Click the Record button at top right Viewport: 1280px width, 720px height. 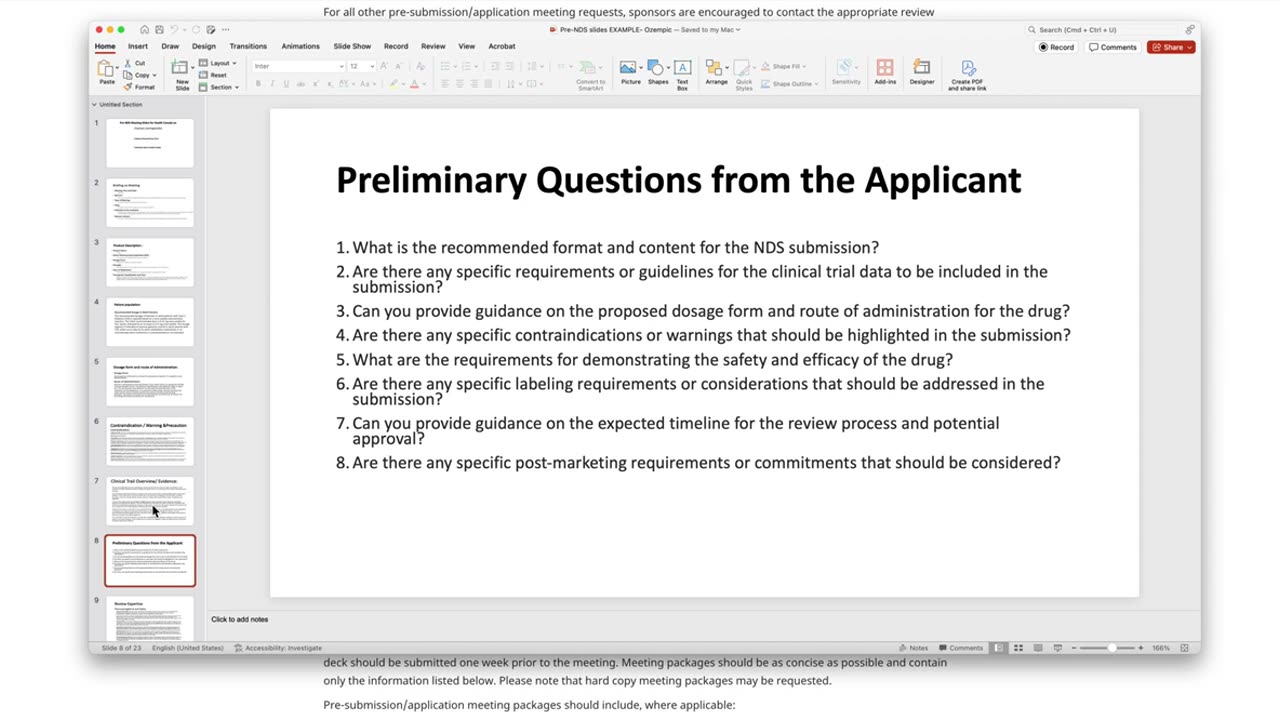point(1056,47)
